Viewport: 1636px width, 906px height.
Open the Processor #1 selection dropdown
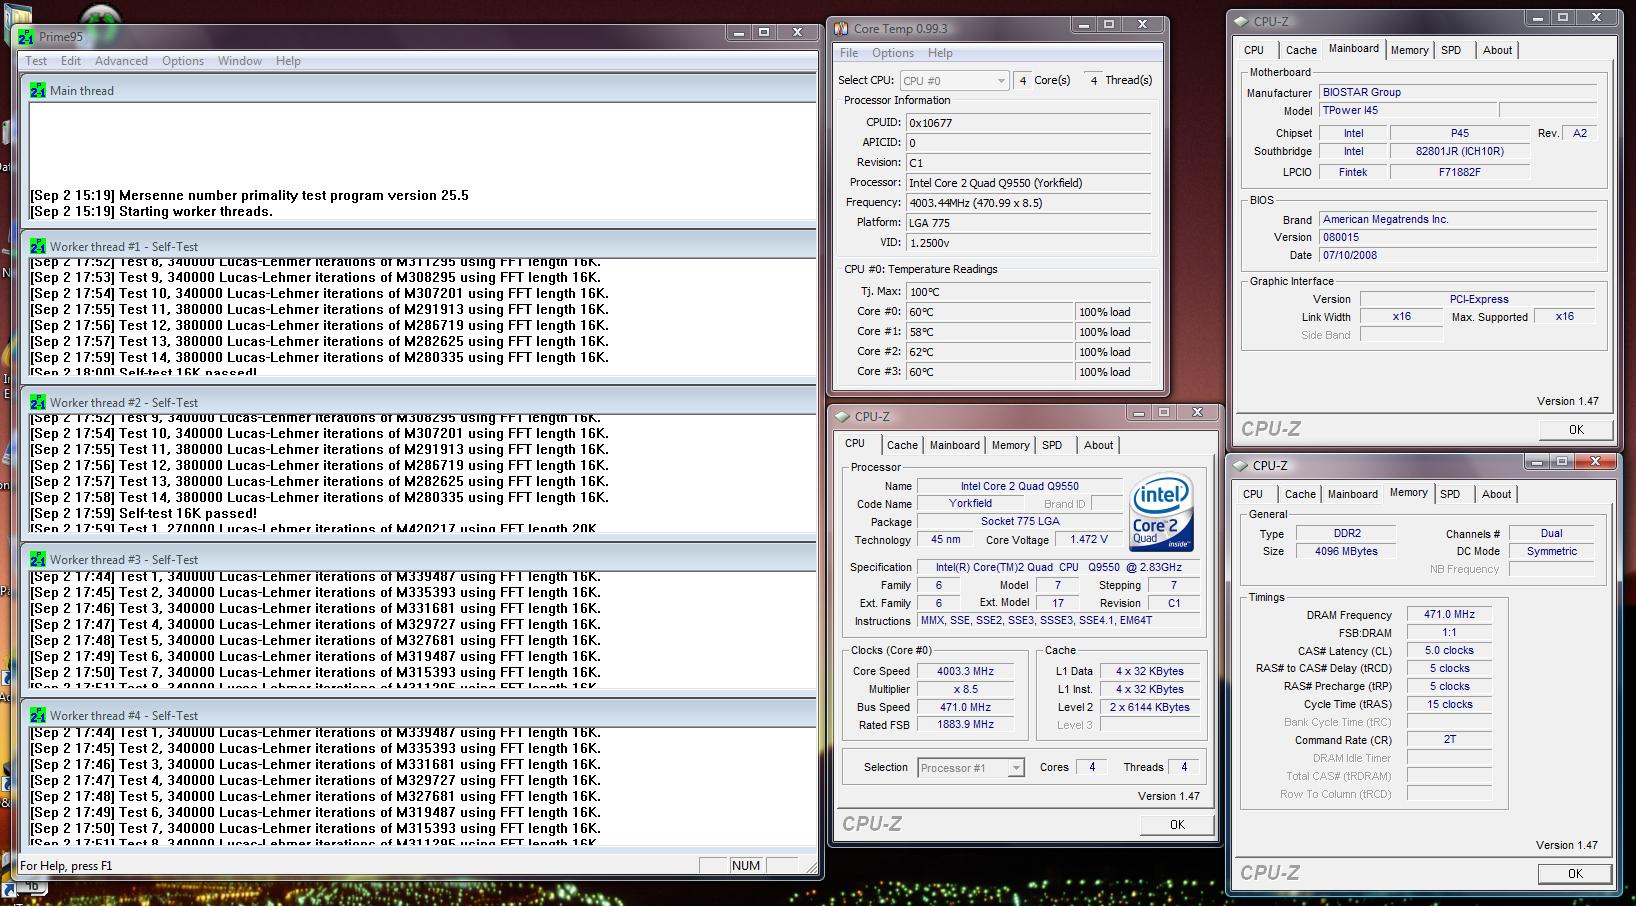pyautogui.click(x=971, y=768)
